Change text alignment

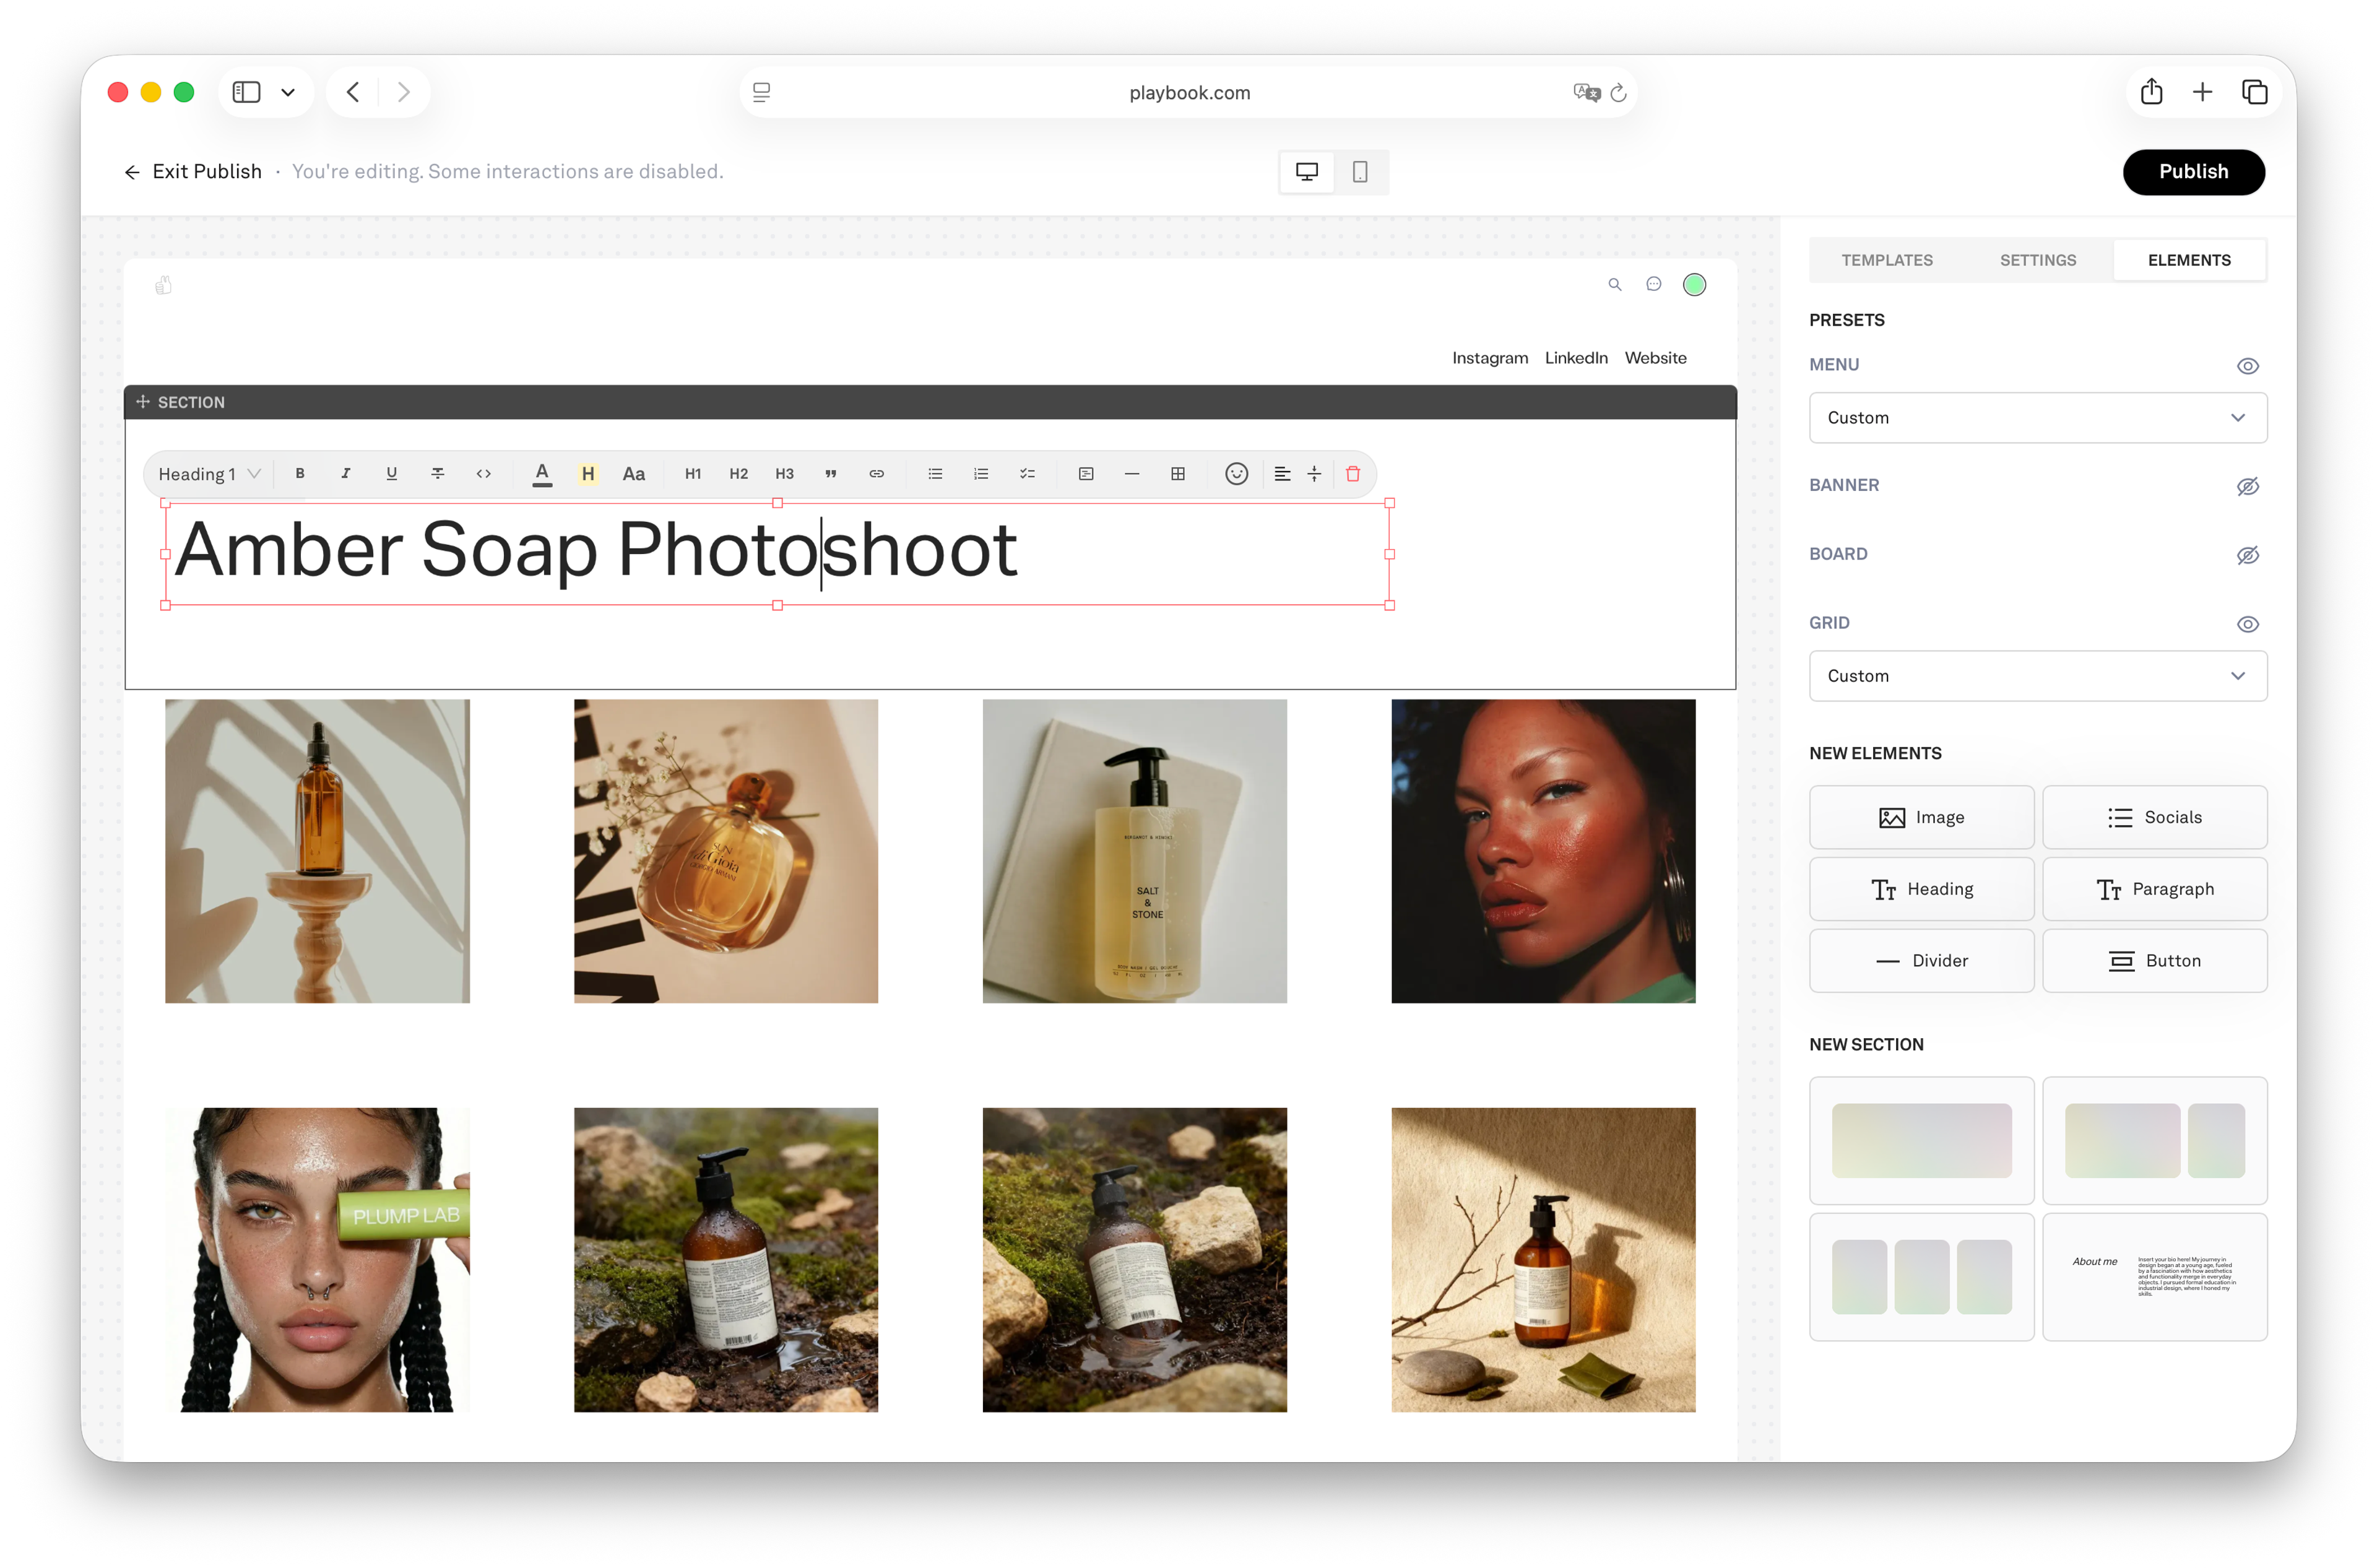click(x=1282, y=474)
